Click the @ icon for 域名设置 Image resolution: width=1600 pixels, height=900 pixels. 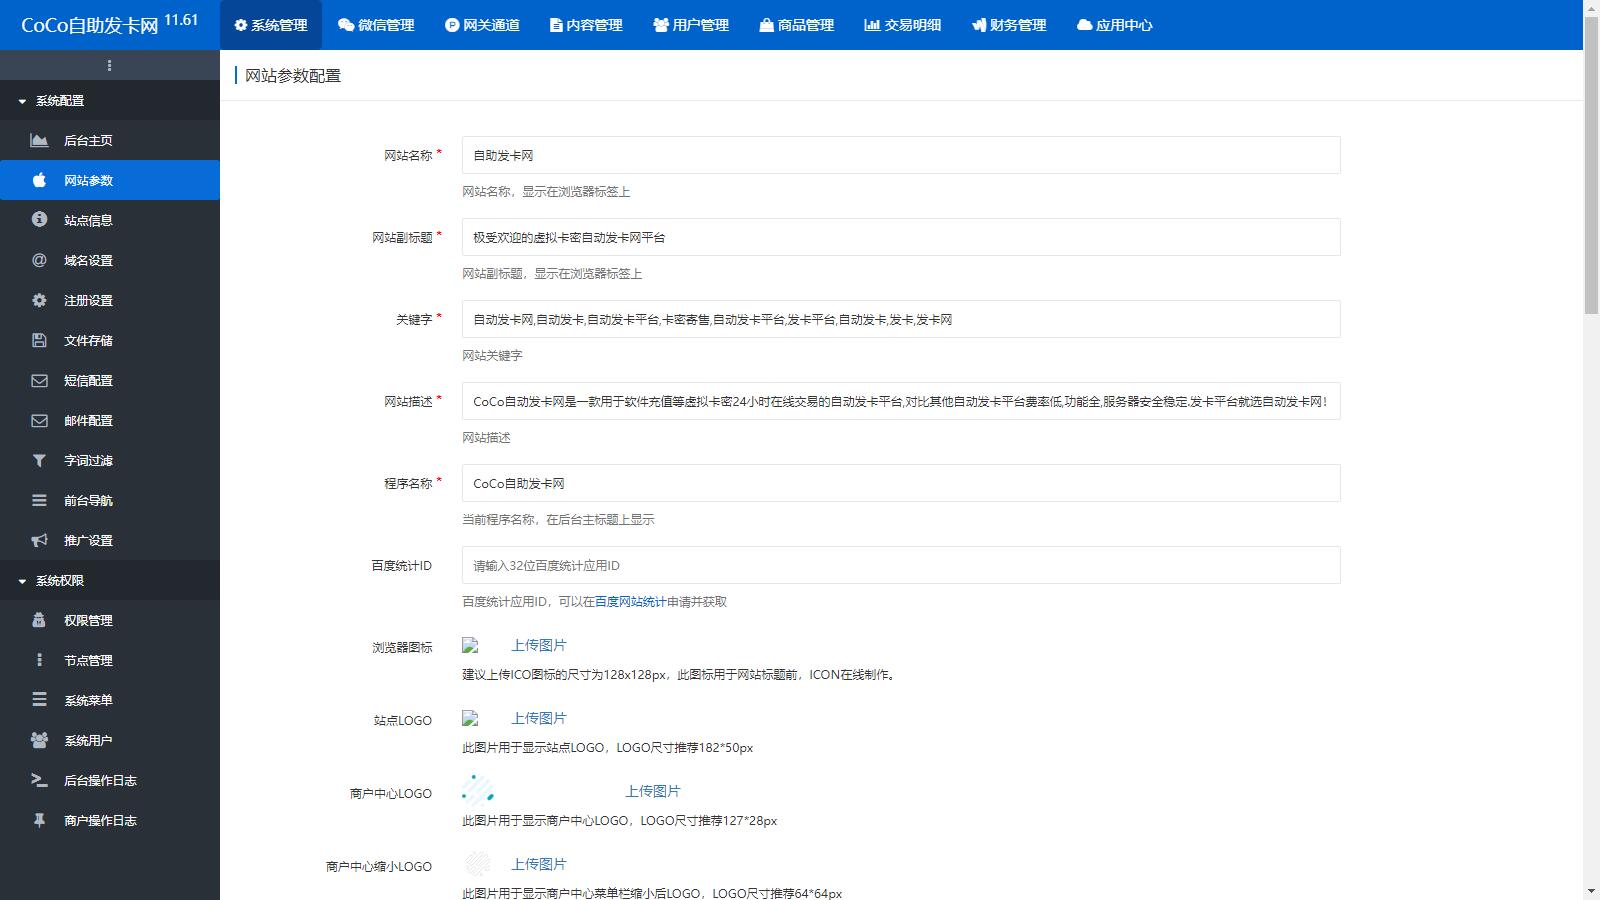(38, 260)
